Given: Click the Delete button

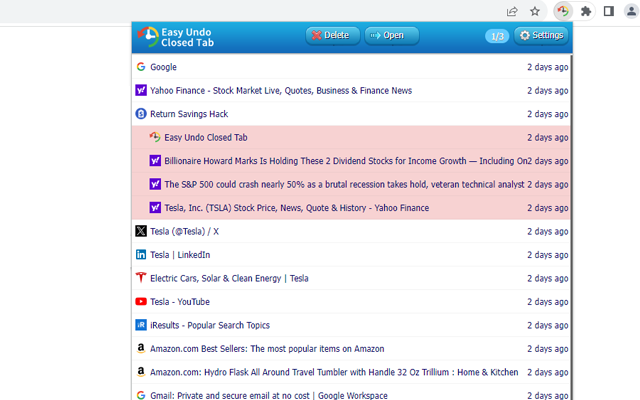Looking at the screenshot, I should pos(333,36).
